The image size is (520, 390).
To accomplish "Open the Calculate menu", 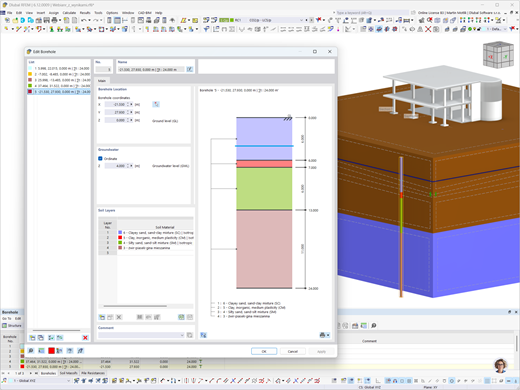I will pyautogui.click(x=69, y=13).
